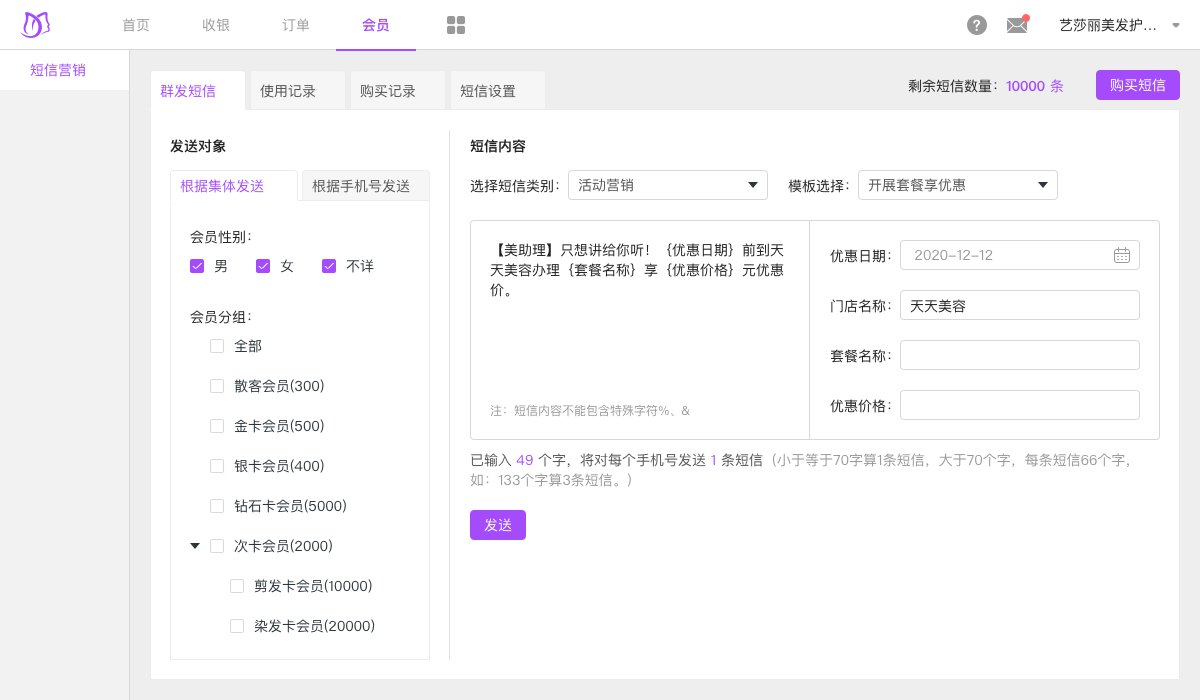This screenshot has height=700, width=1200.
Task: Click the calendar icon in 优惠日期 field
Action: [1122, 255]
